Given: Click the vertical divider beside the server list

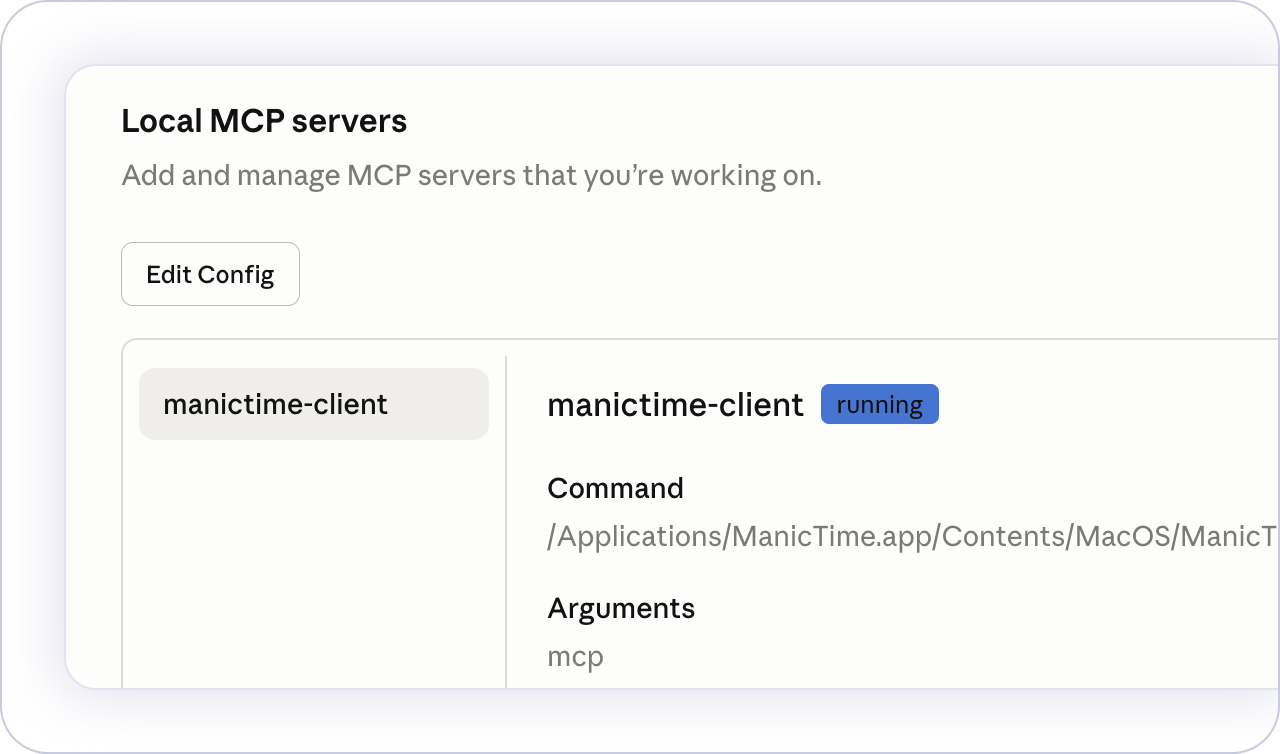Looking at the screenshot, I should coord(506,520).
